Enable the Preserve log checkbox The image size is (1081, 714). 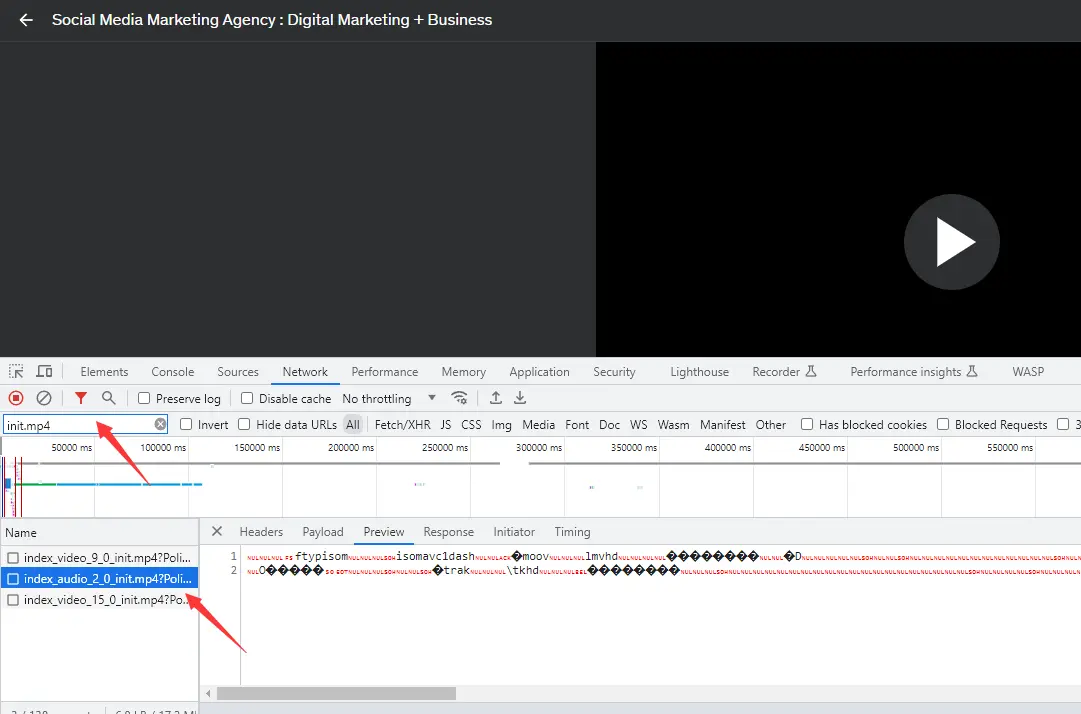(x=144, y=398)
